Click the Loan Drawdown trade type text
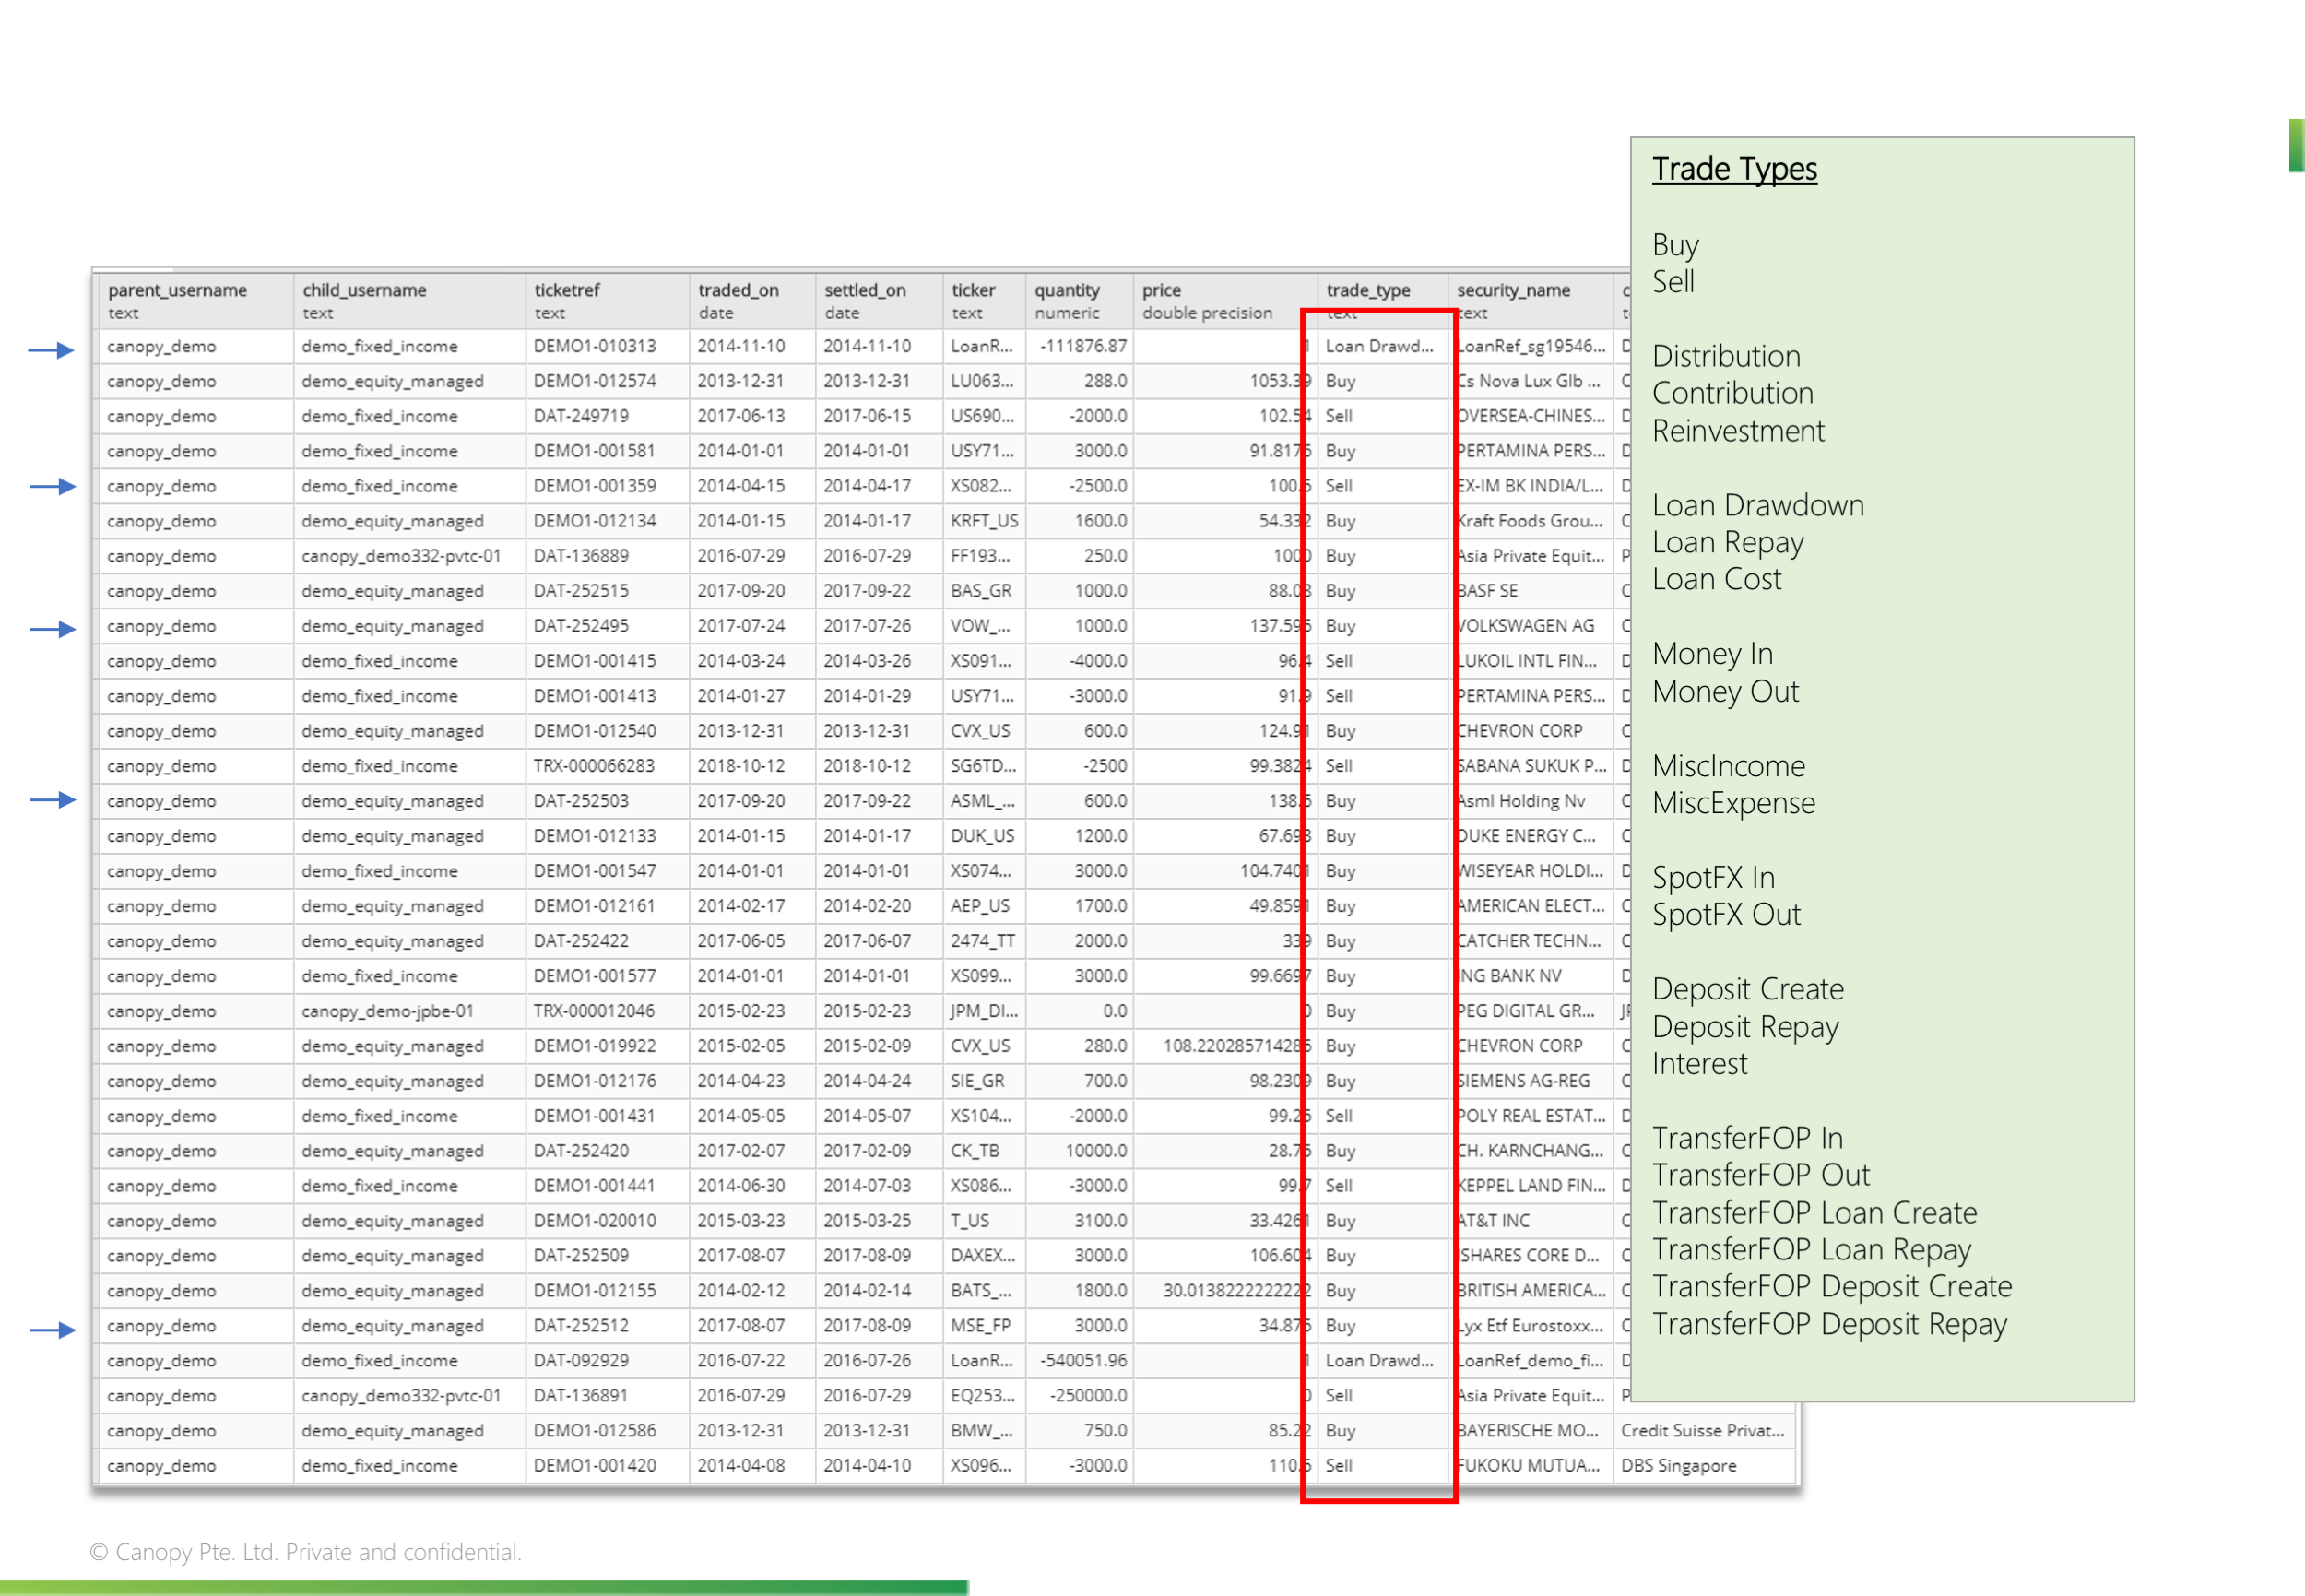2305x1596 pixels. [1757, 506]
